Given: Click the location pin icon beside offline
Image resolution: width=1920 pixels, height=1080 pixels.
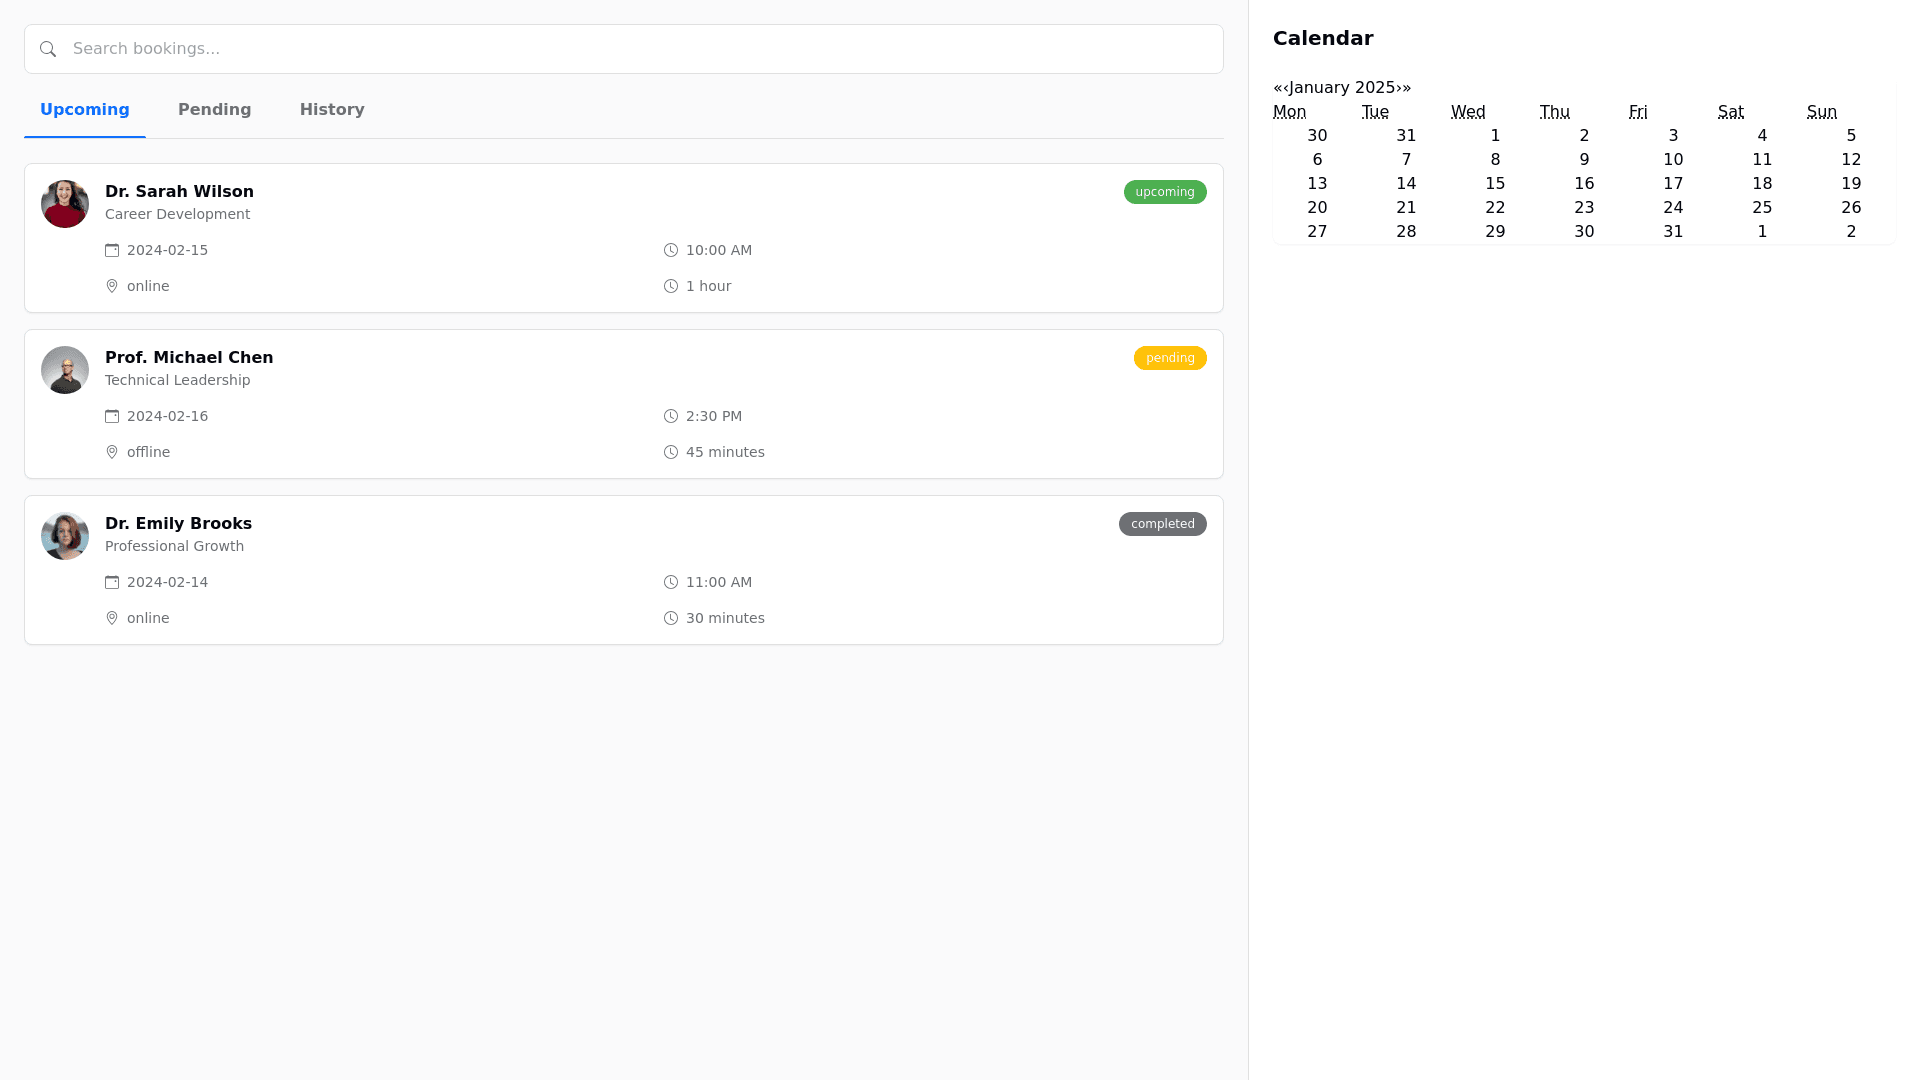Looking at the screenshot, I should click(112, 452).
